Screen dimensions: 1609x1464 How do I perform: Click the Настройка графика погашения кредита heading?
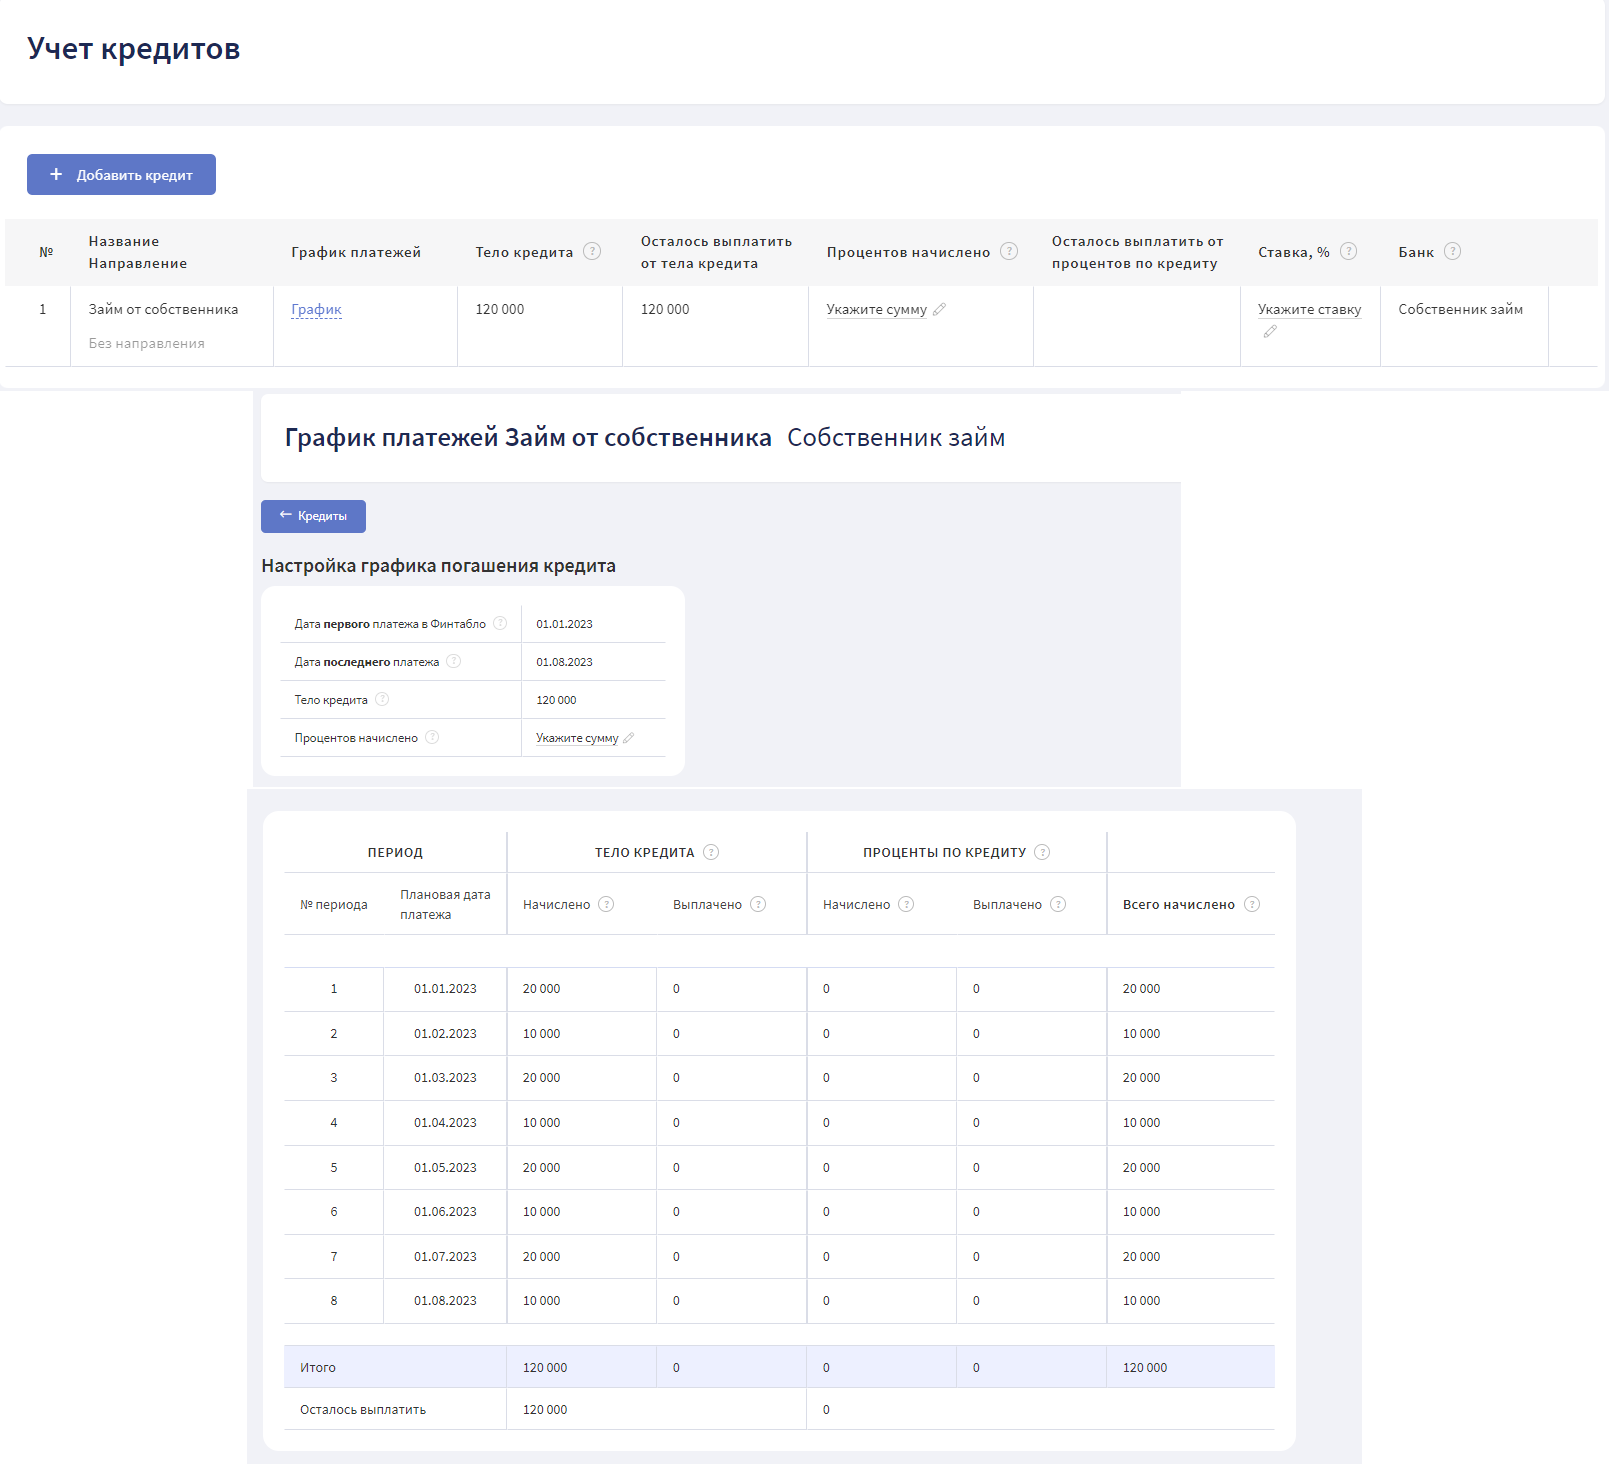(x=438, y=566)
